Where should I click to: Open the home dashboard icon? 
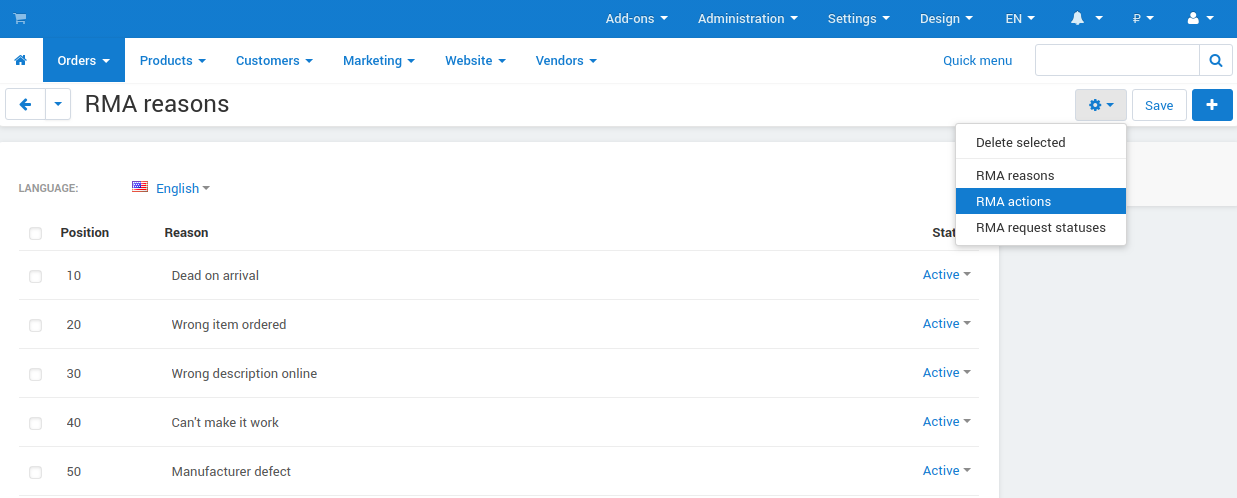click(20, 60)
